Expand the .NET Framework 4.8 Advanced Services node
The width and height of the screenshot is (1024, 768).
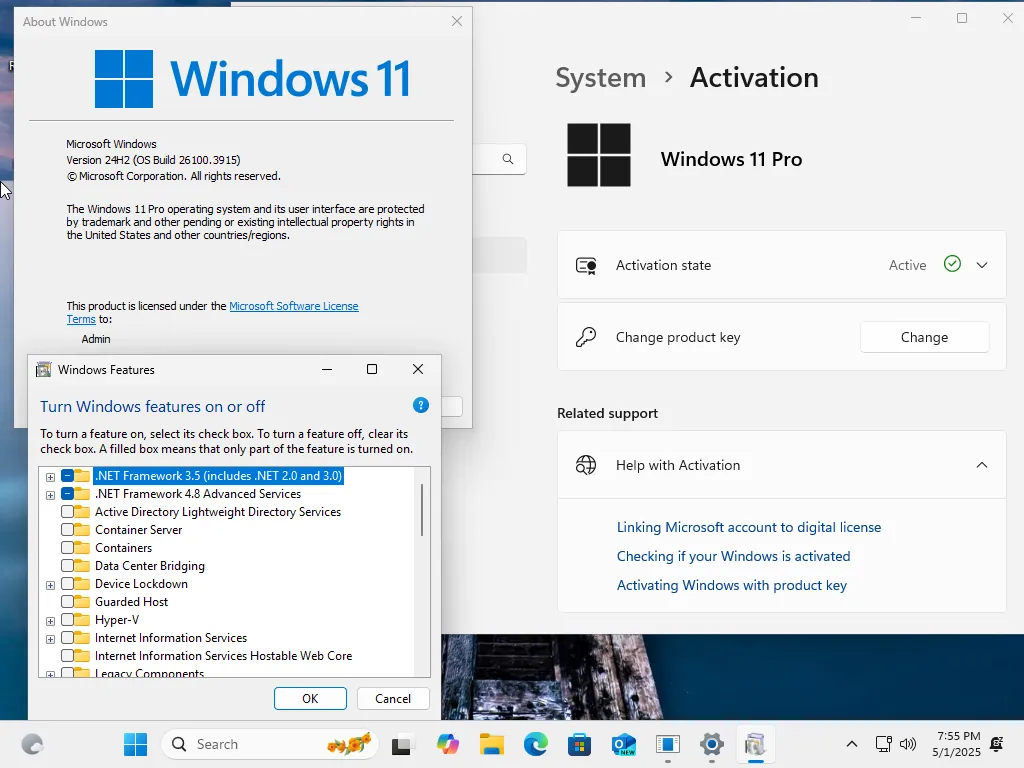point(50,495)
